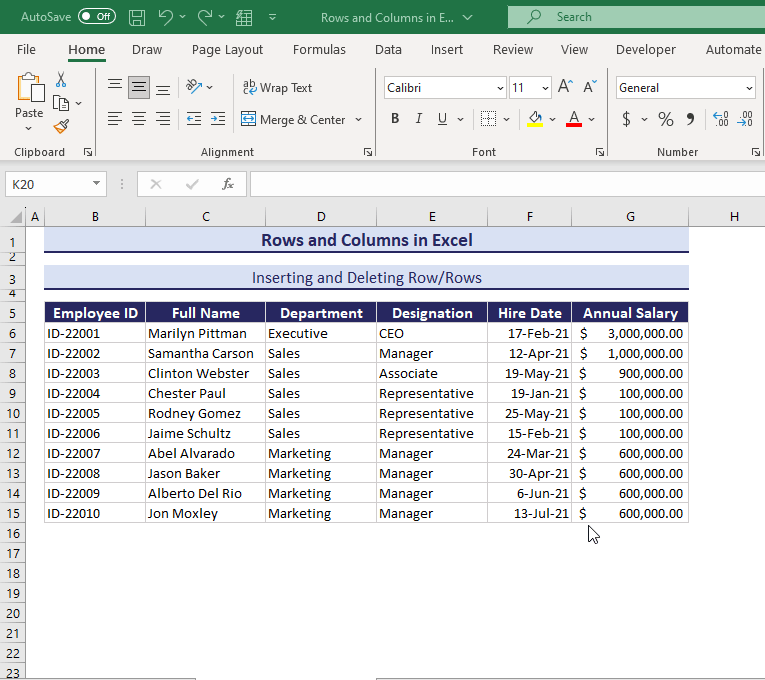
Task: Toggle Align Right
Action: pyautogui.click(x=163, y=119)
